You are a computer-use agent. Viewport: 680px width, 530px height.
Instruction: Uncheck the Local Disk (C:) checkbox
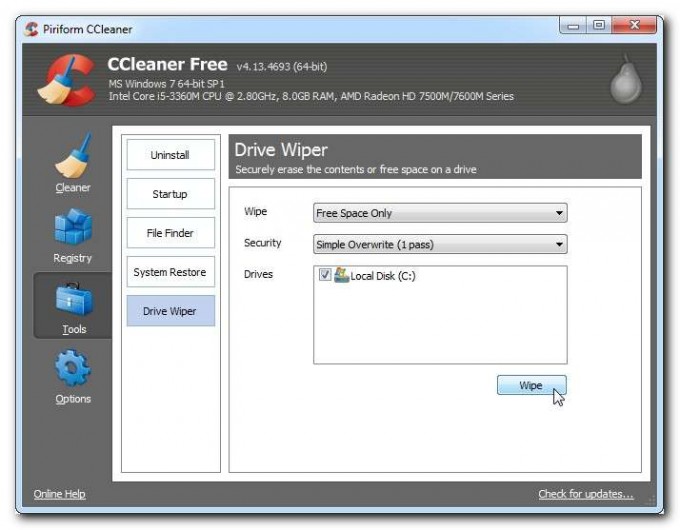click(324, 275)
